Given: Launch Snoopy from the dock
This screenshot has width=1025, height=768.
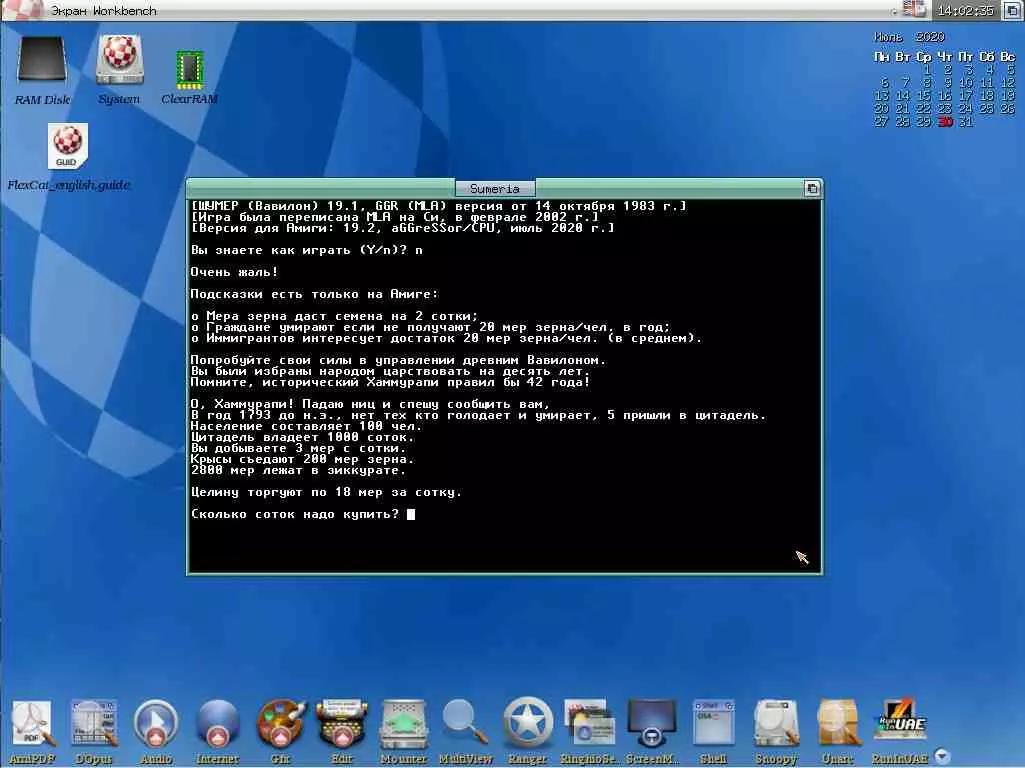Looking at the screenshot, I should 776,725.
